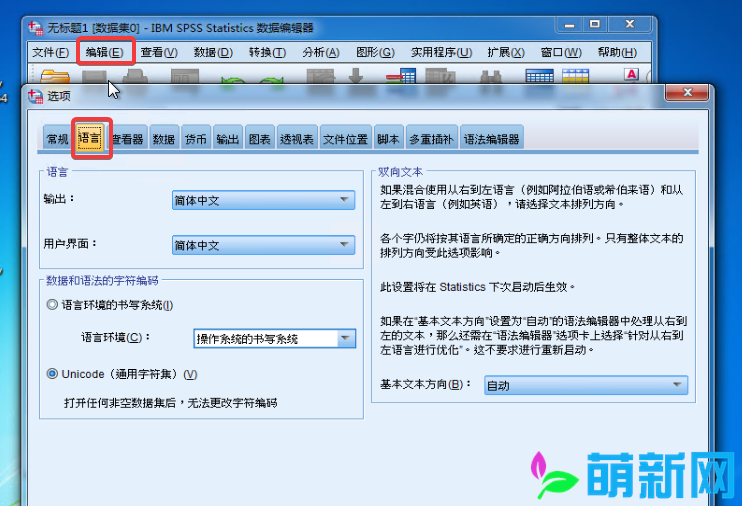The height and width of the screenshot is (506, 742).
Task: Open the 用户界面 language dropdown
Action: 264,245
